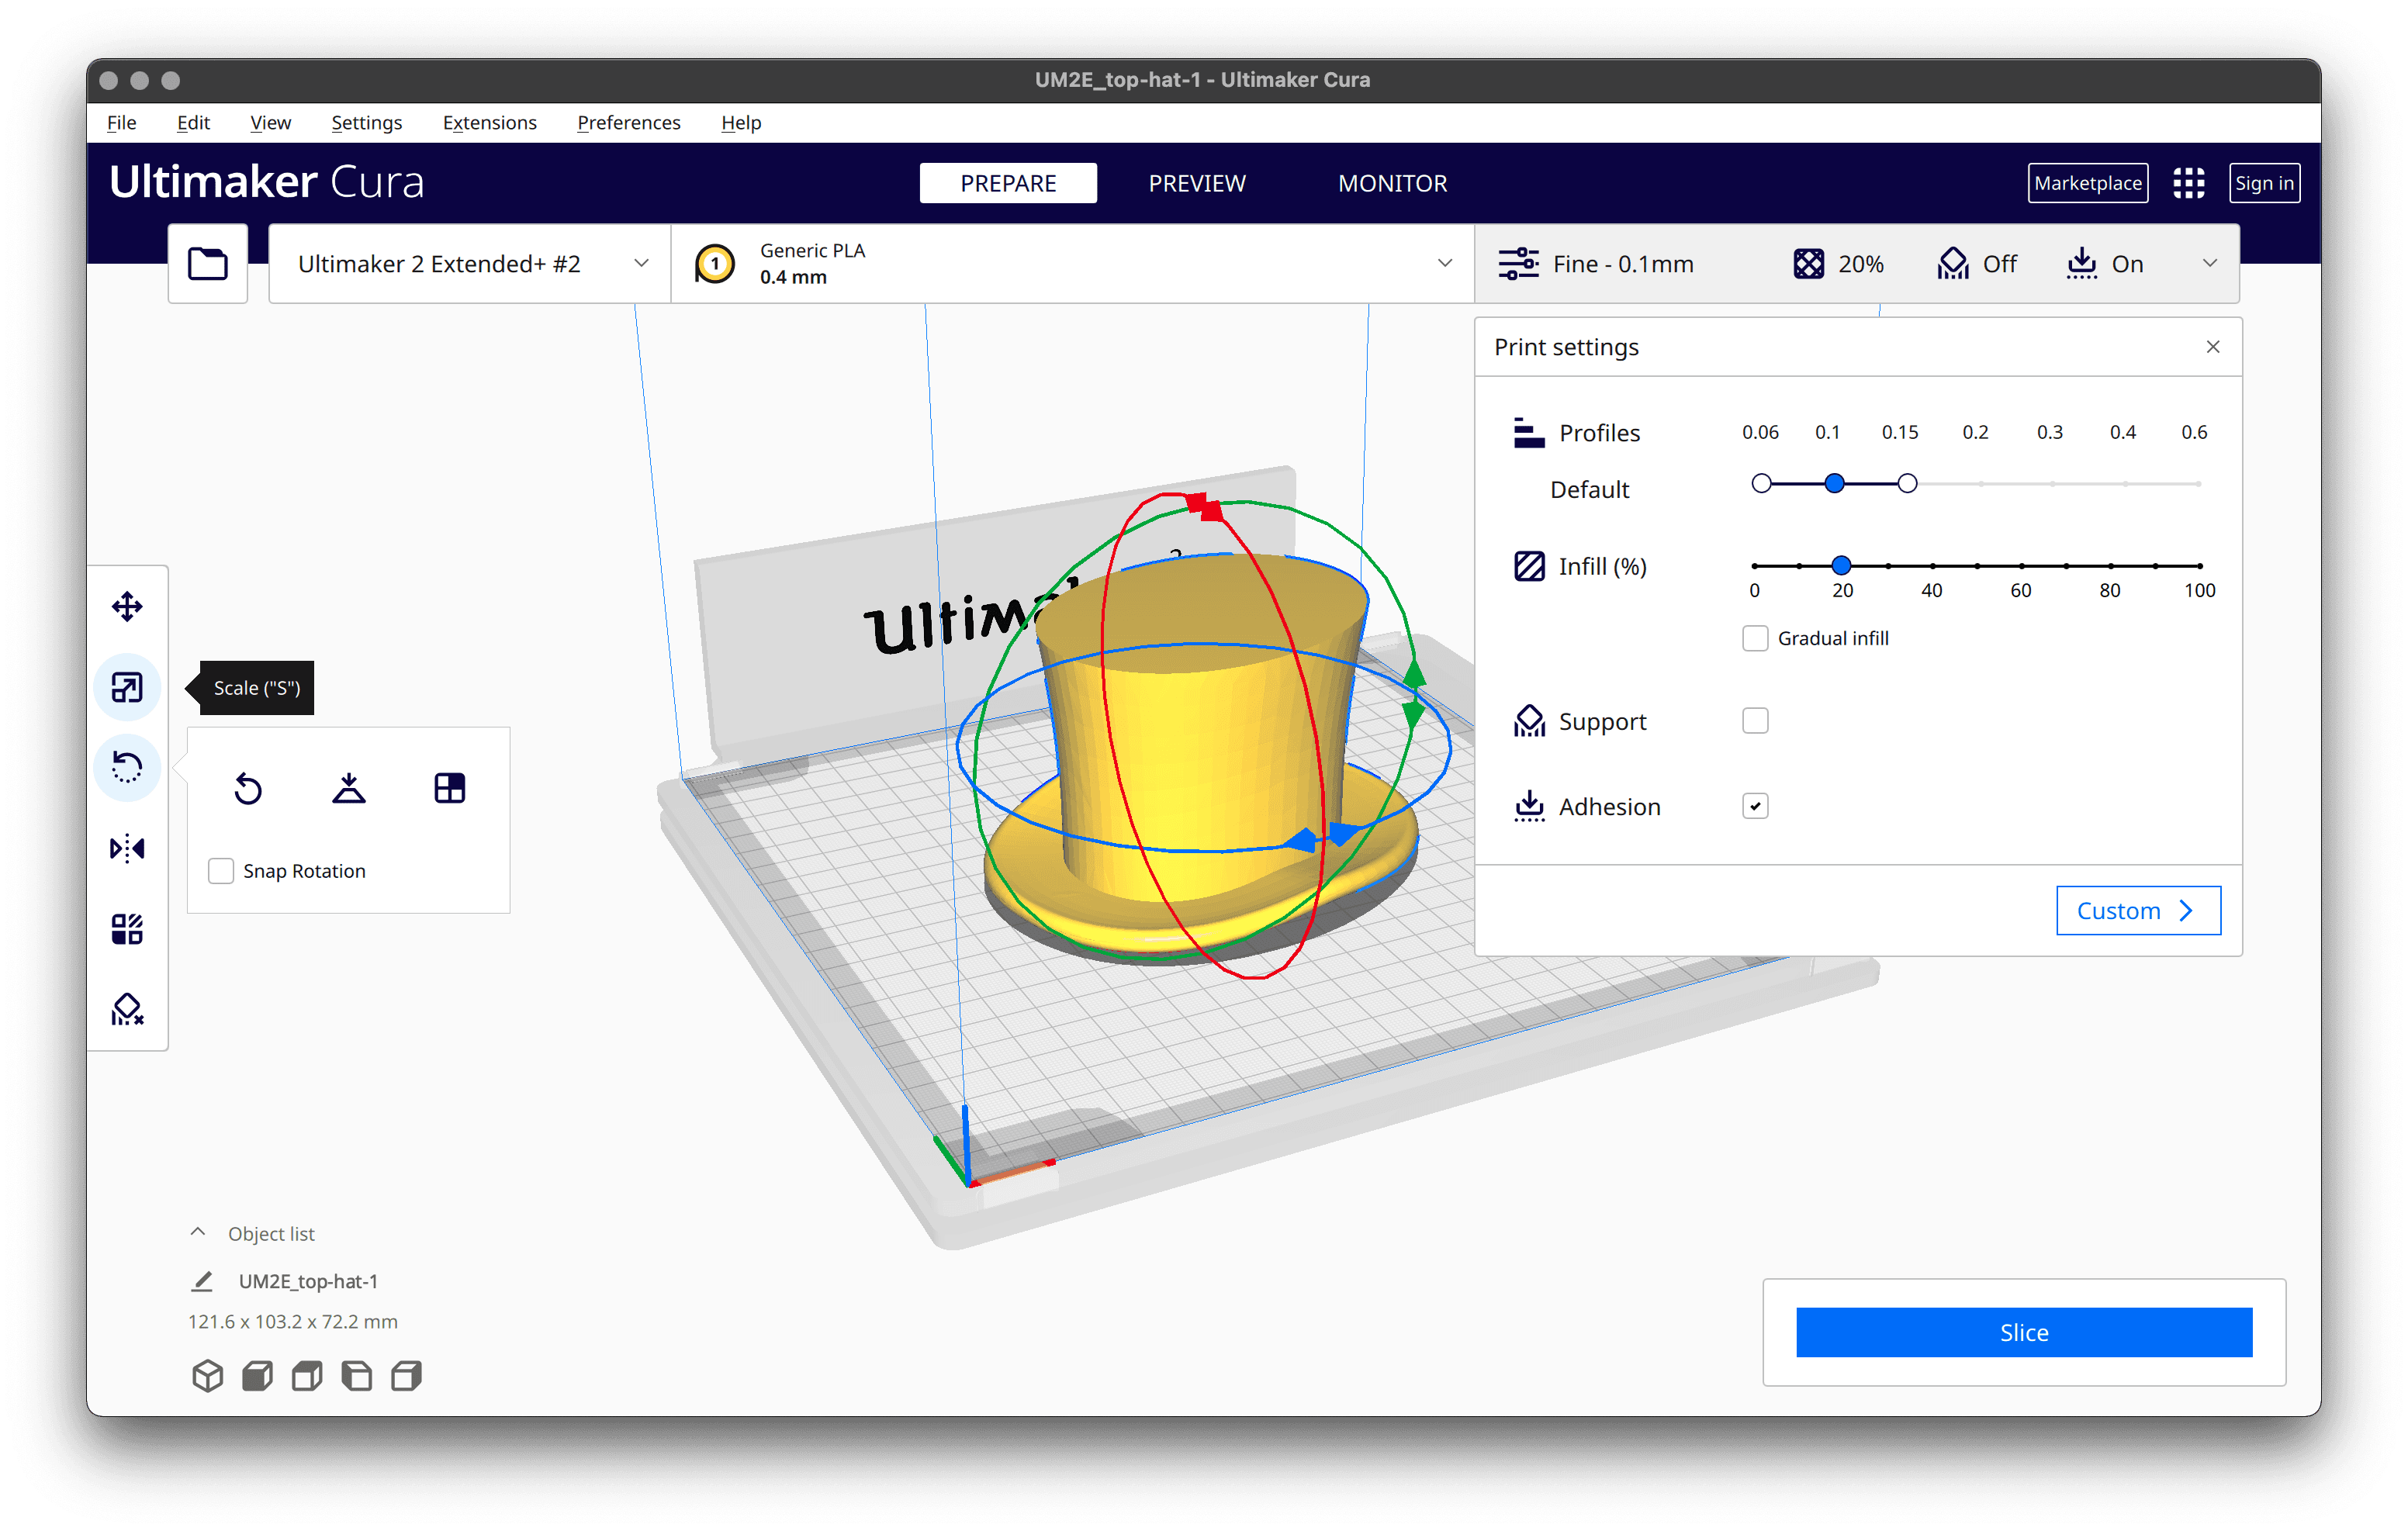Click Profiles icon in Print settings

1529,433
